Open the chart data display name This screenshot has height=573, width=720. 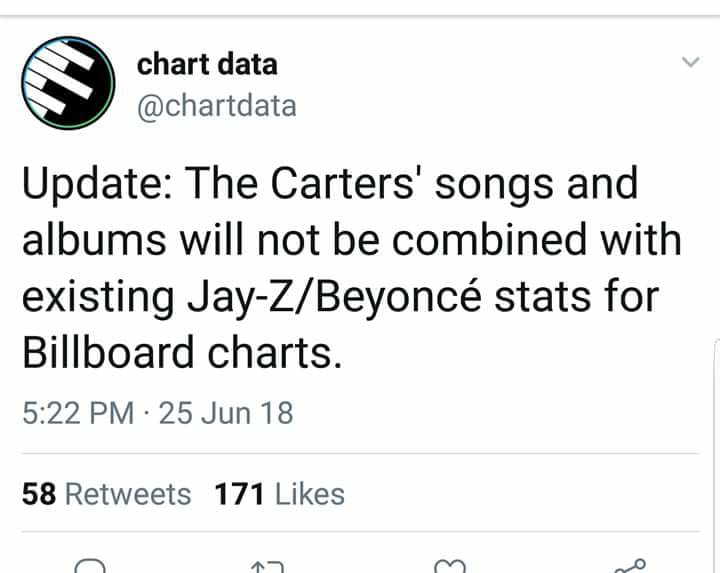tap(207, 64)
